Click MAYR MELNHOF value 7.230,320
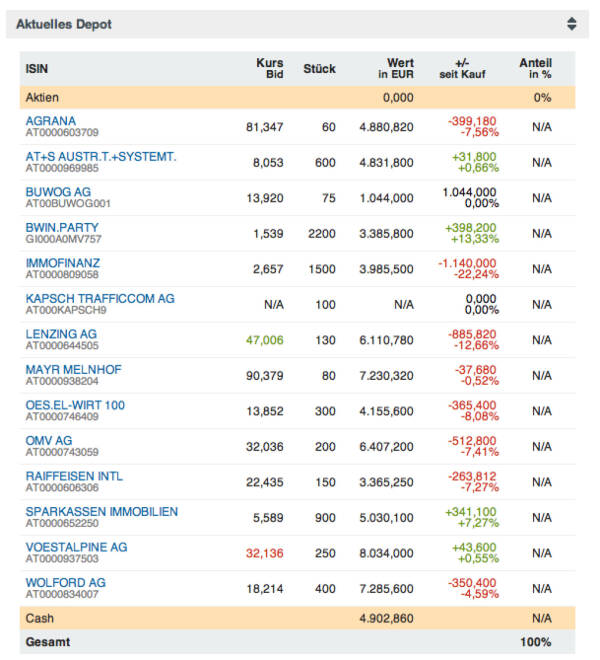This screenshot has width=600, height=660. [x=386, y=375]
